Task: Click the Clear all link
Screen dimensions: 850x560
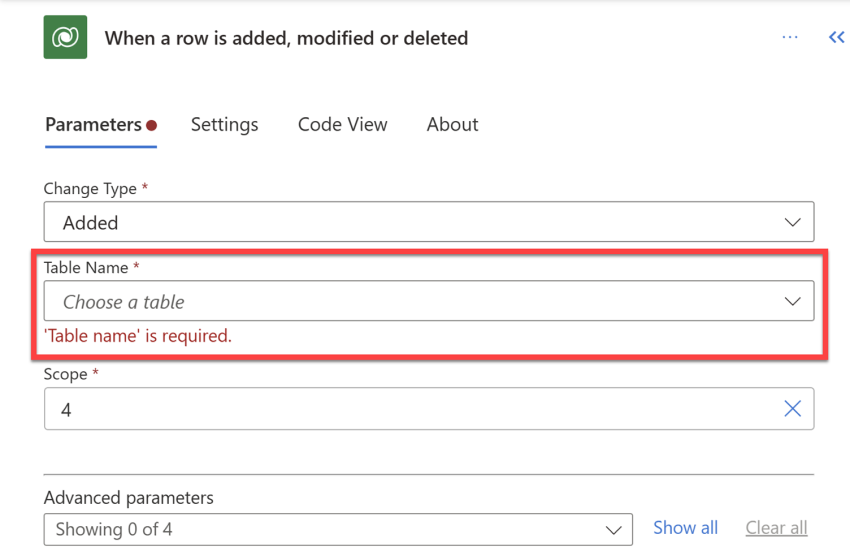Action: (x=776, y=527)
